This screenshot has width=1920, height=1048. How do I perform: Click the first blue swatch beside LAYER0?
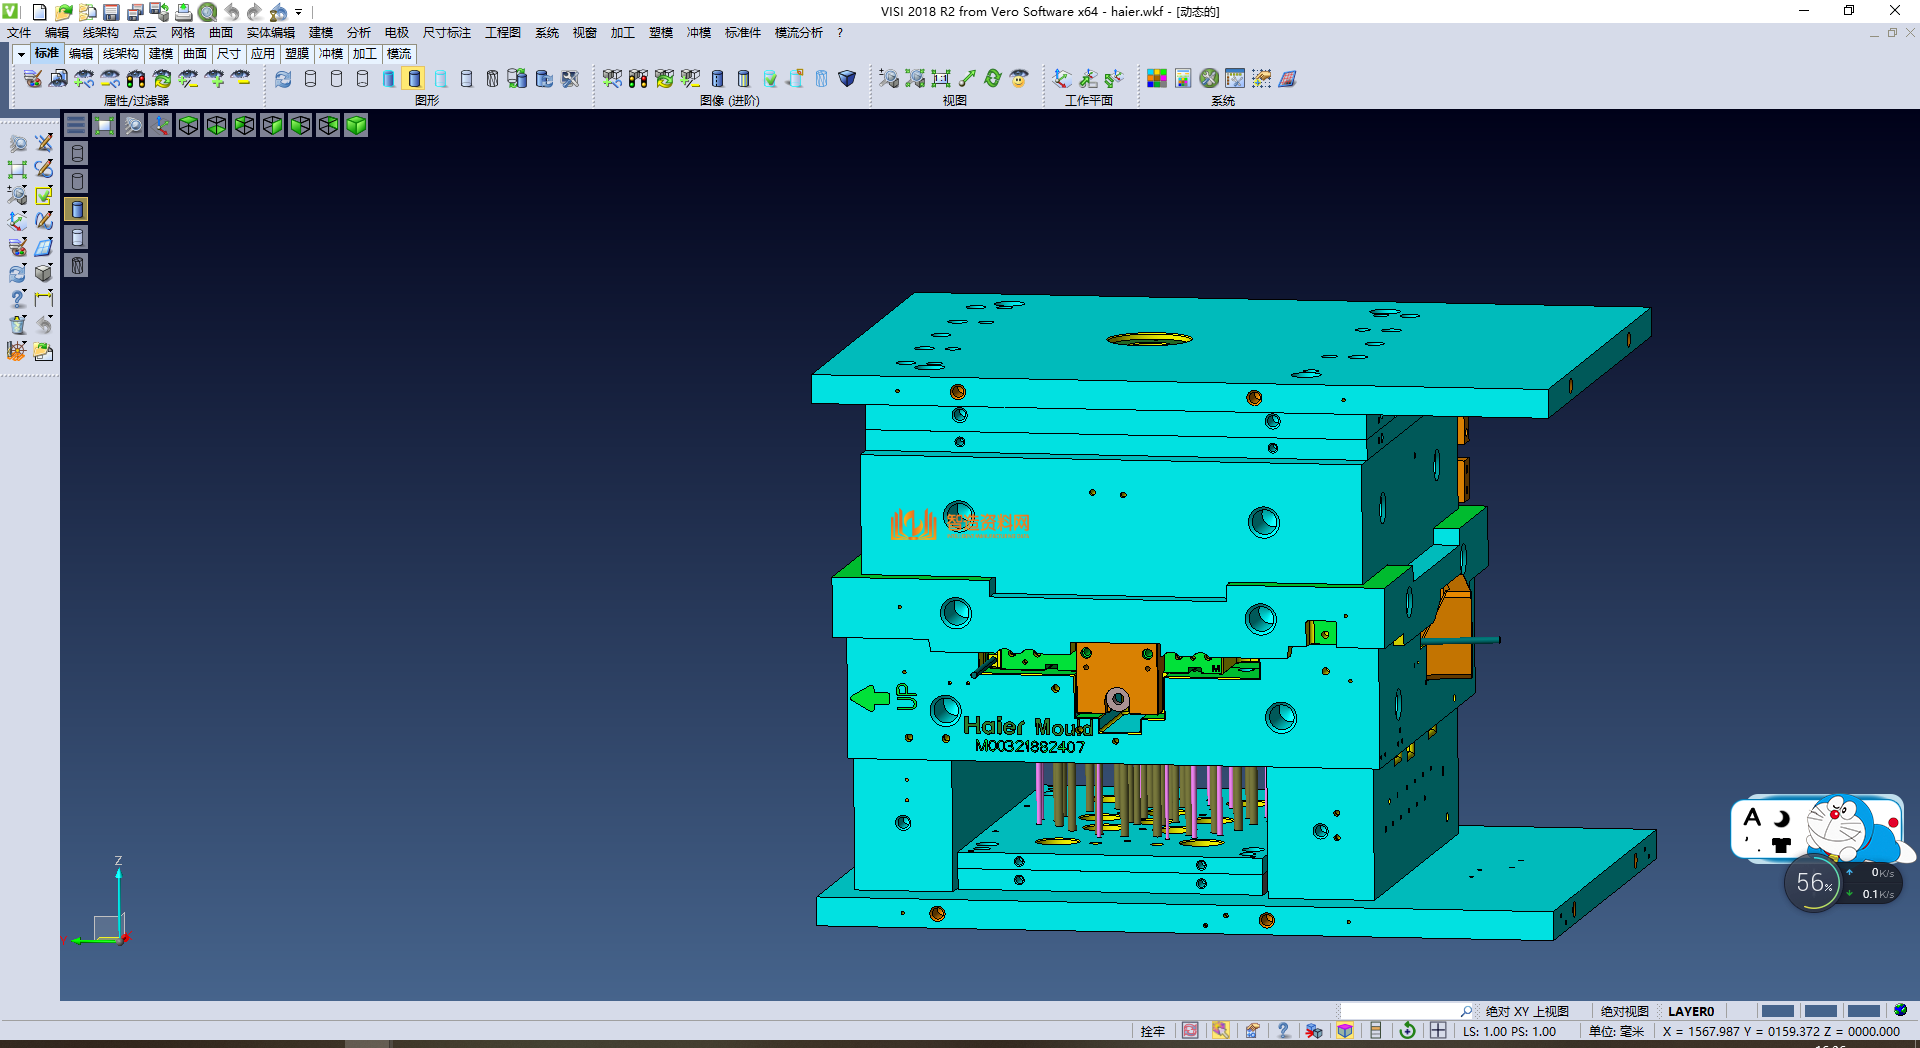tap(1777, 1011)
